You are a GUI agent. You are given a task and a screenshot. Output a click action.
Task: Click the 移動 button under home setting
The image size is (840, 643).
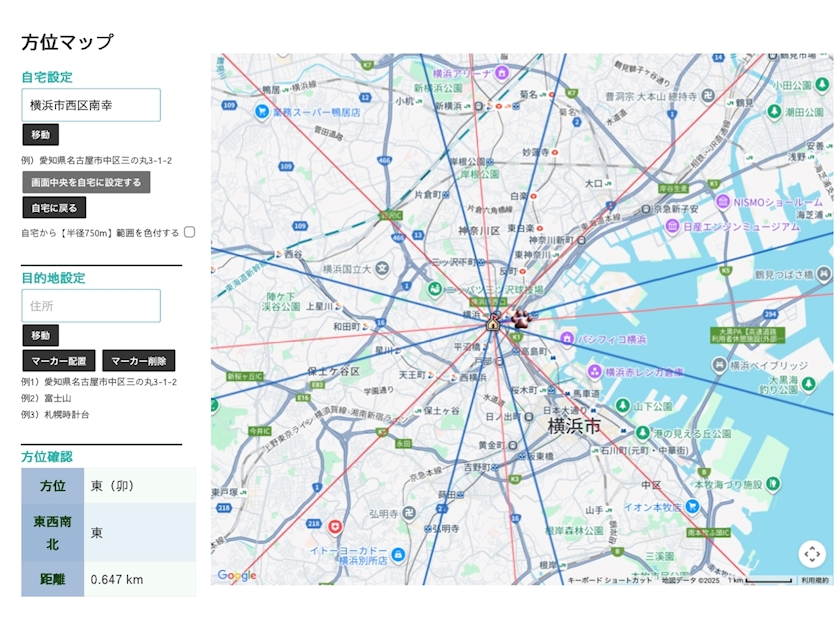click(x=40, y=135)
